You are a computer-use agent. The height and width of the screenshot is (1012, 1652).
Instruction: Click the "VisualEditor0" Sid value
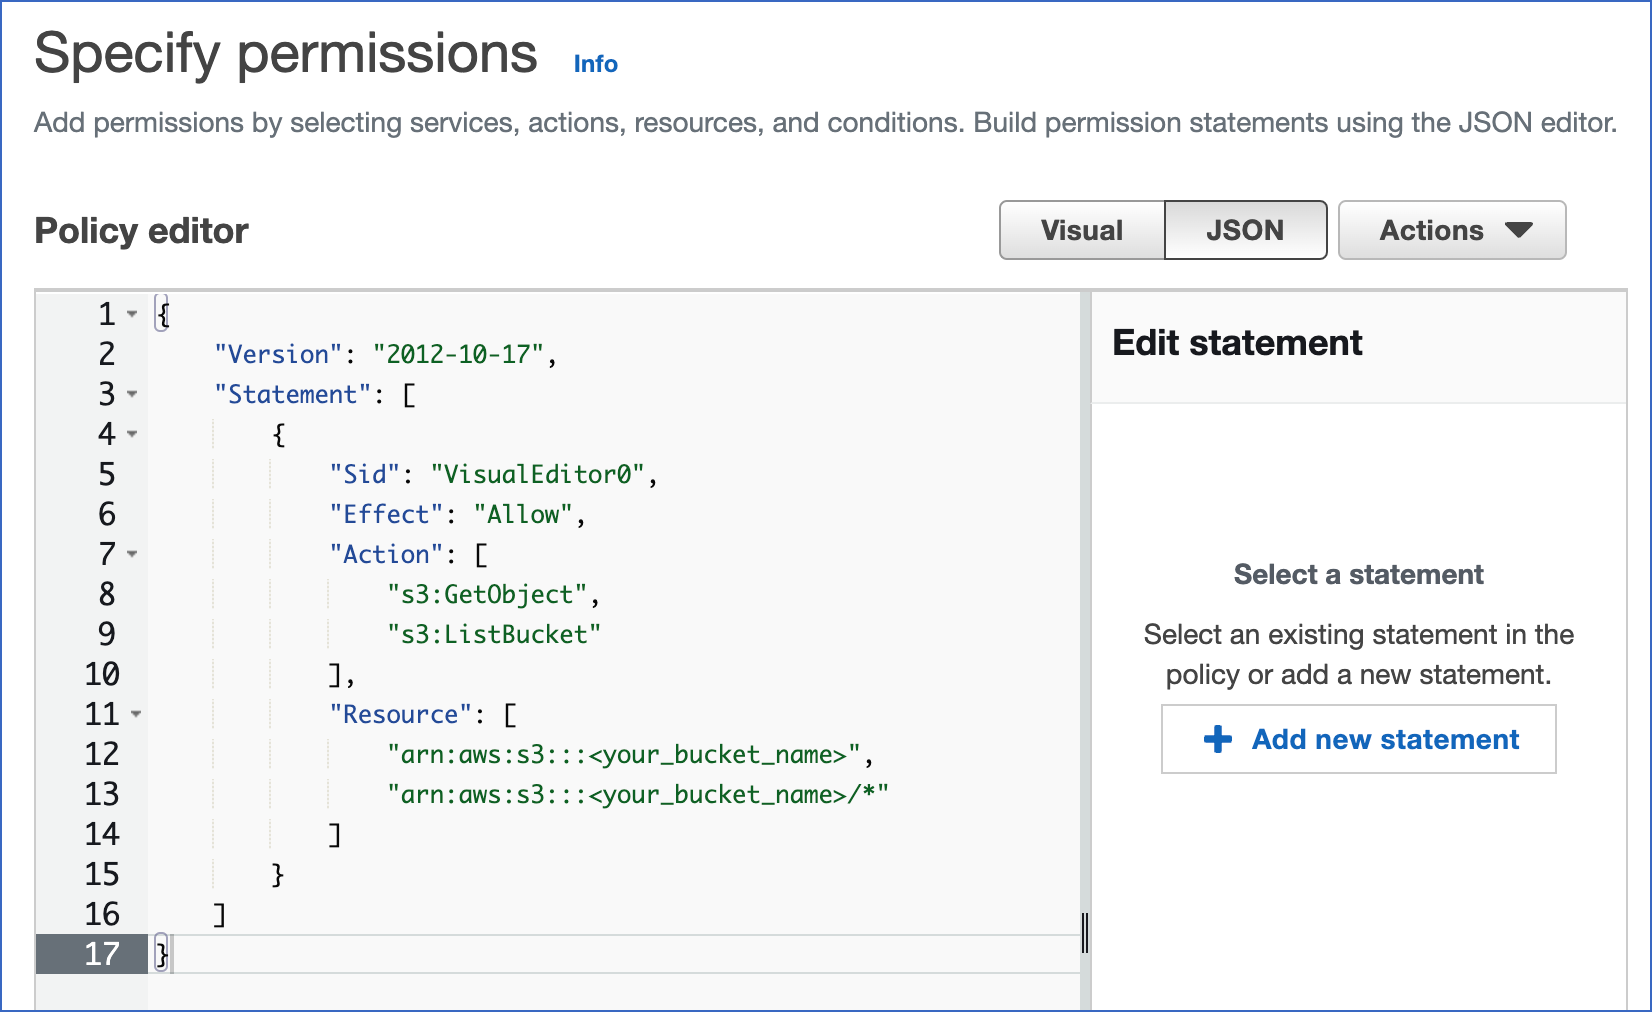click(x=538, y=474)
